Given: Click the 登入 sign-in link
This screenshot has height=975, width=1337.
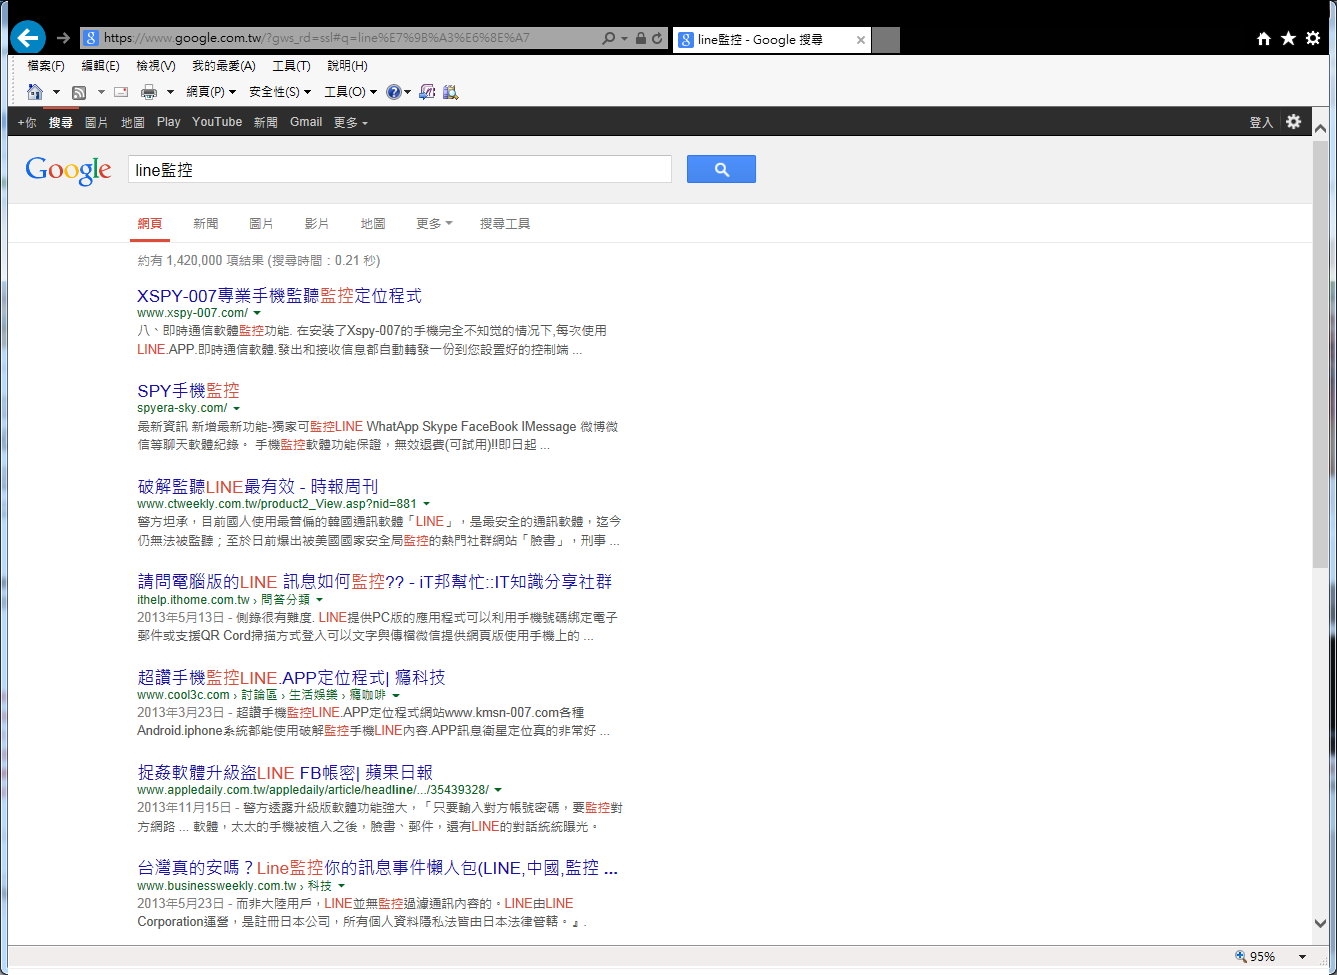Looking at the screenshot, I should point(1261,122).
